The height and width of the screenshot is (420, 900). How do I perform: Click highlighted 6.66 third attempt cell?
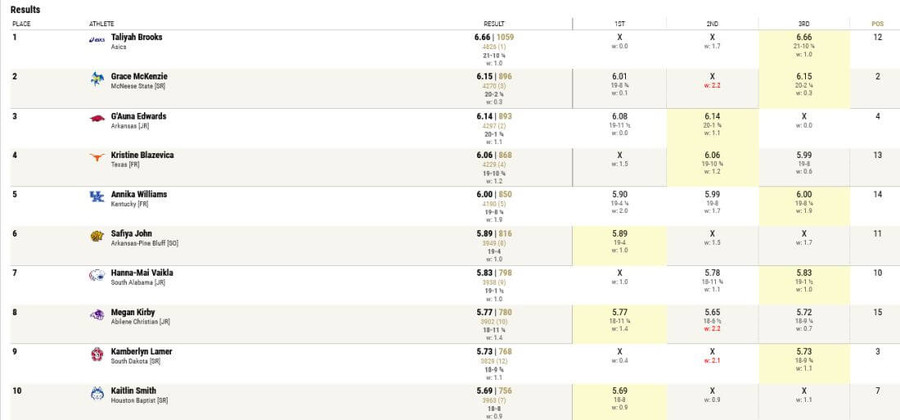tap(804, 50)
